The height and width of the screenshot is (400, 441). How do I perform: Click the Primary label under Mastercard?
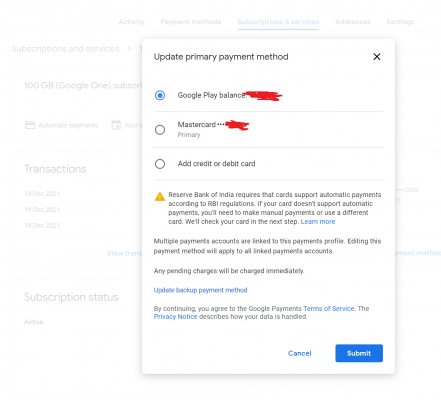189,135
